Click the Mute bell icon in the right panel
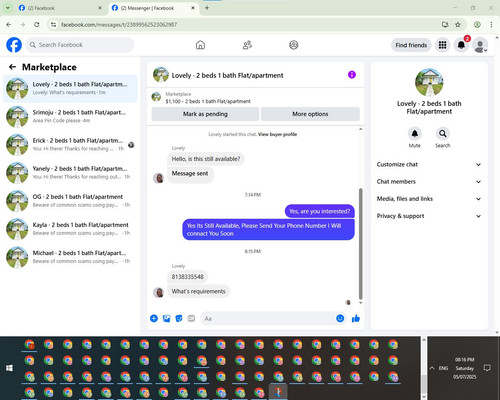500x400 pixels. click(x=415, y=134)
